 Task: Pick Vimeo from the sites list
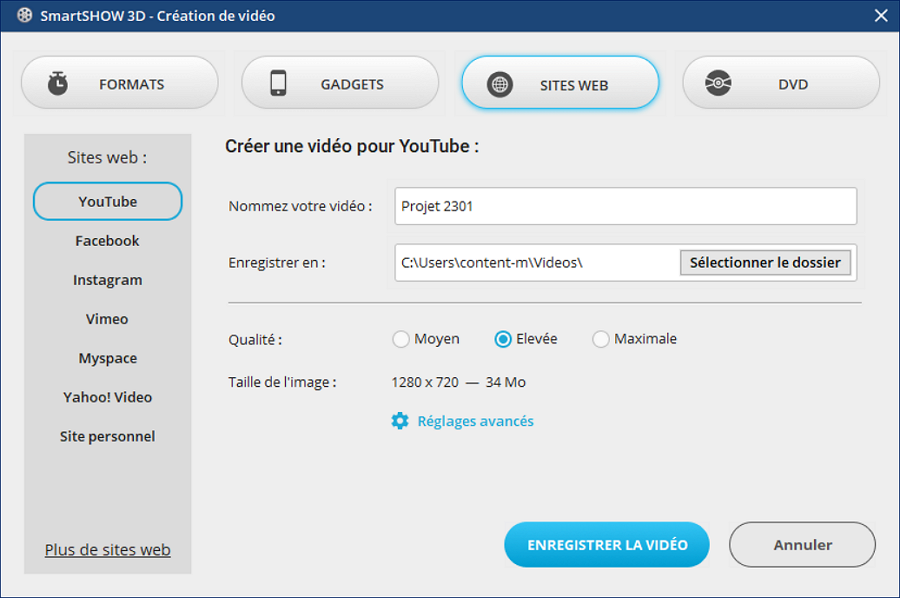pyautogui.click(x=107, y=319)
